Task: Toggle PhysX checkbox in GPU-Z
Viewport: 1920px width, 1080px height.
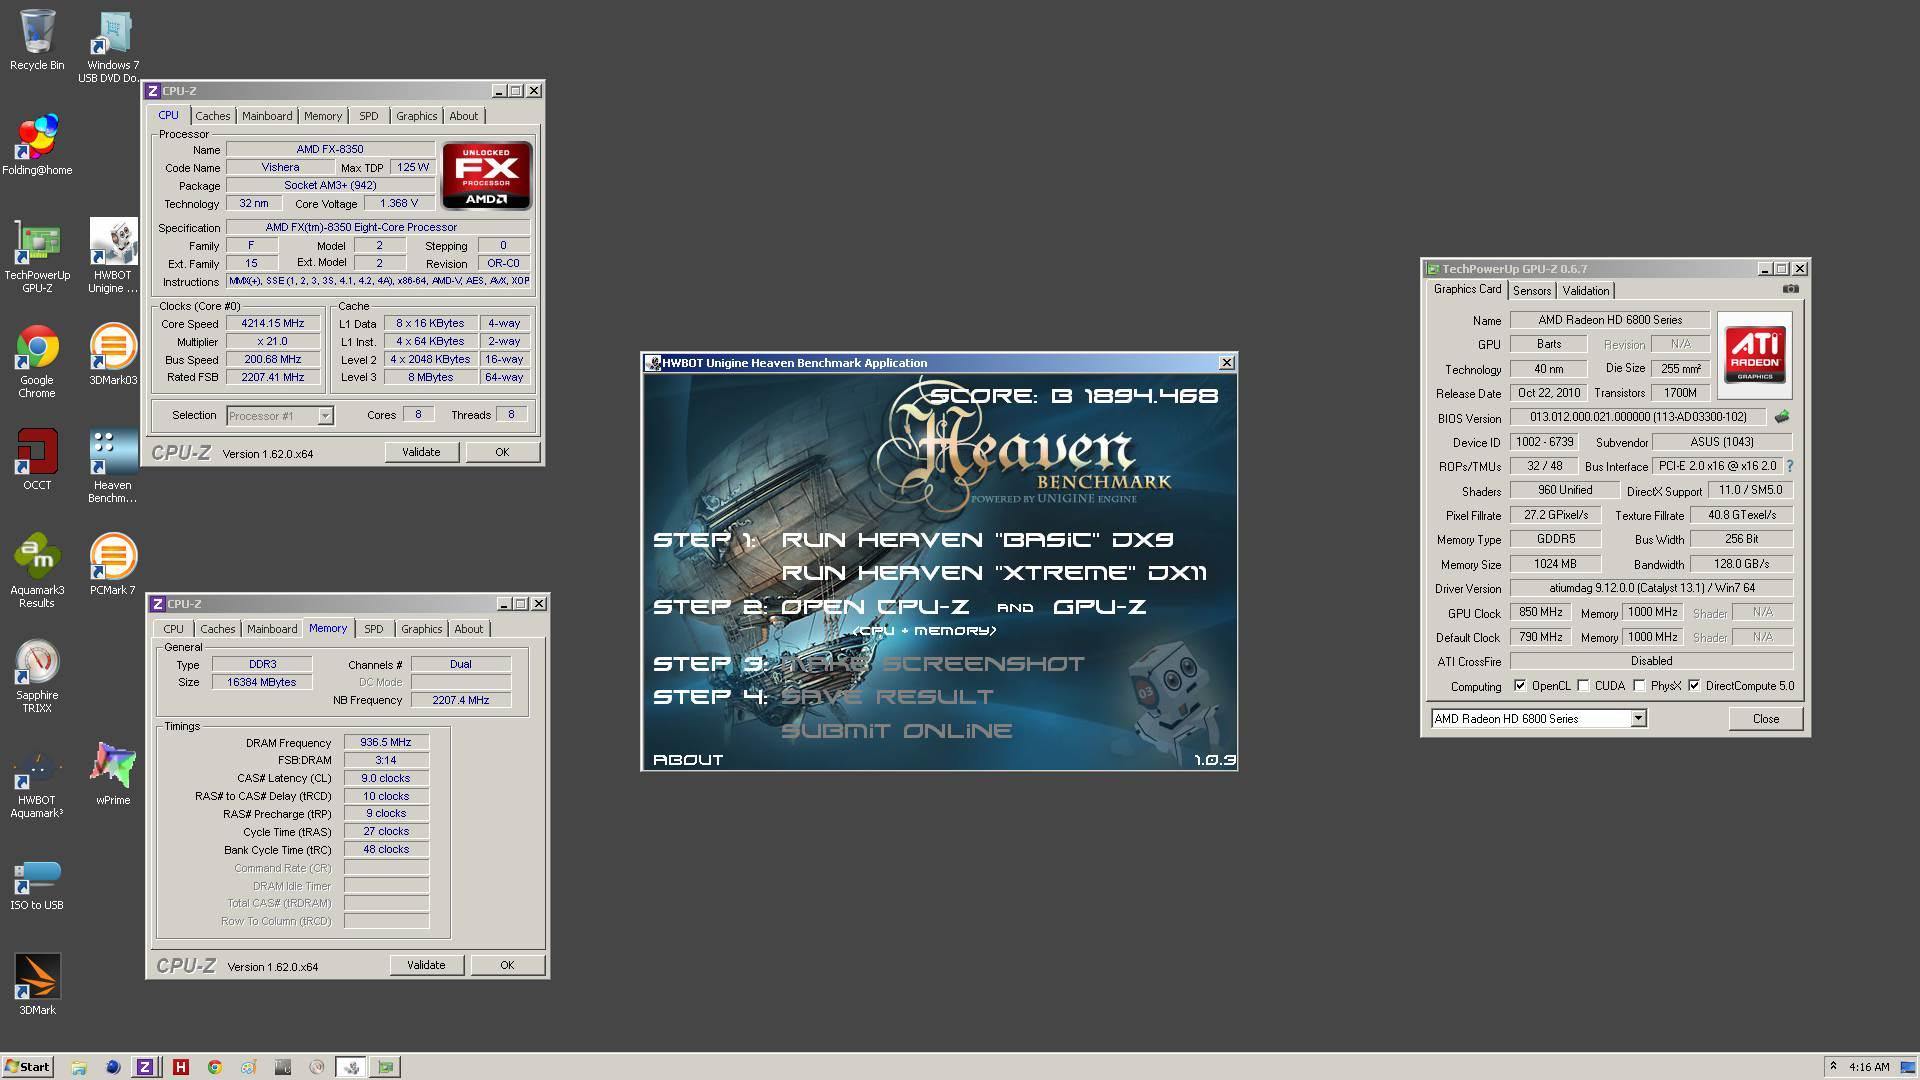Action: pyautogui.click(x=1639, y=685)
